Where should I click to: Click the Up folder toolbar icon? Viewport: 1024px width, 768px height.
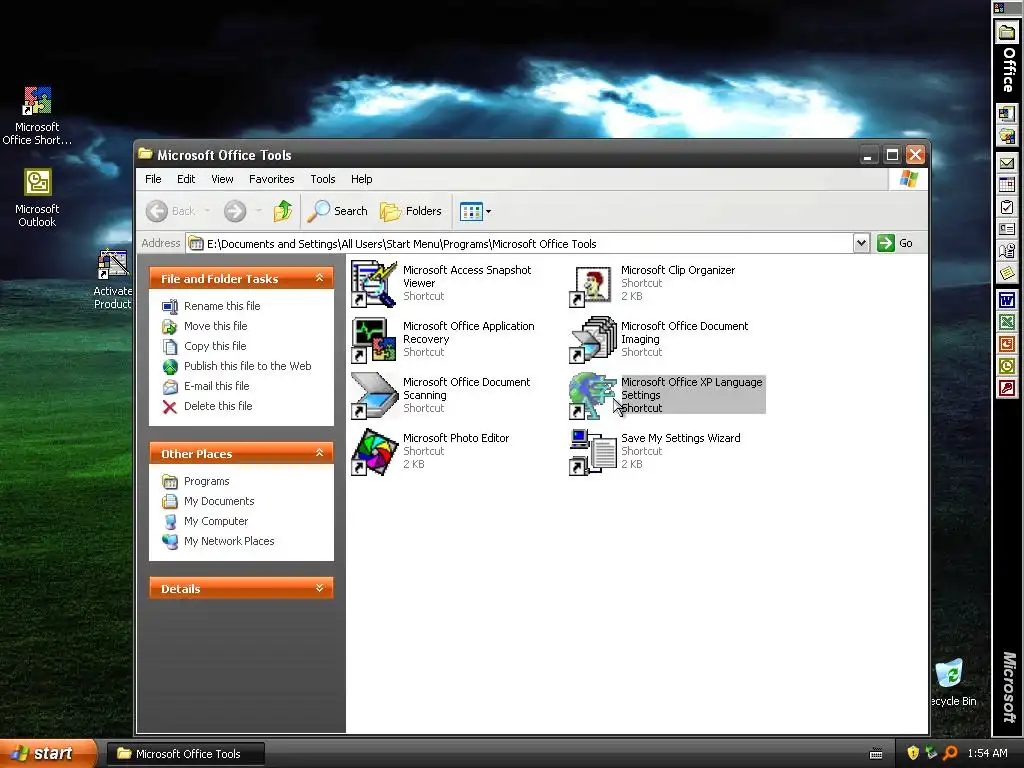pyautogui.click(x=283, y=211)
